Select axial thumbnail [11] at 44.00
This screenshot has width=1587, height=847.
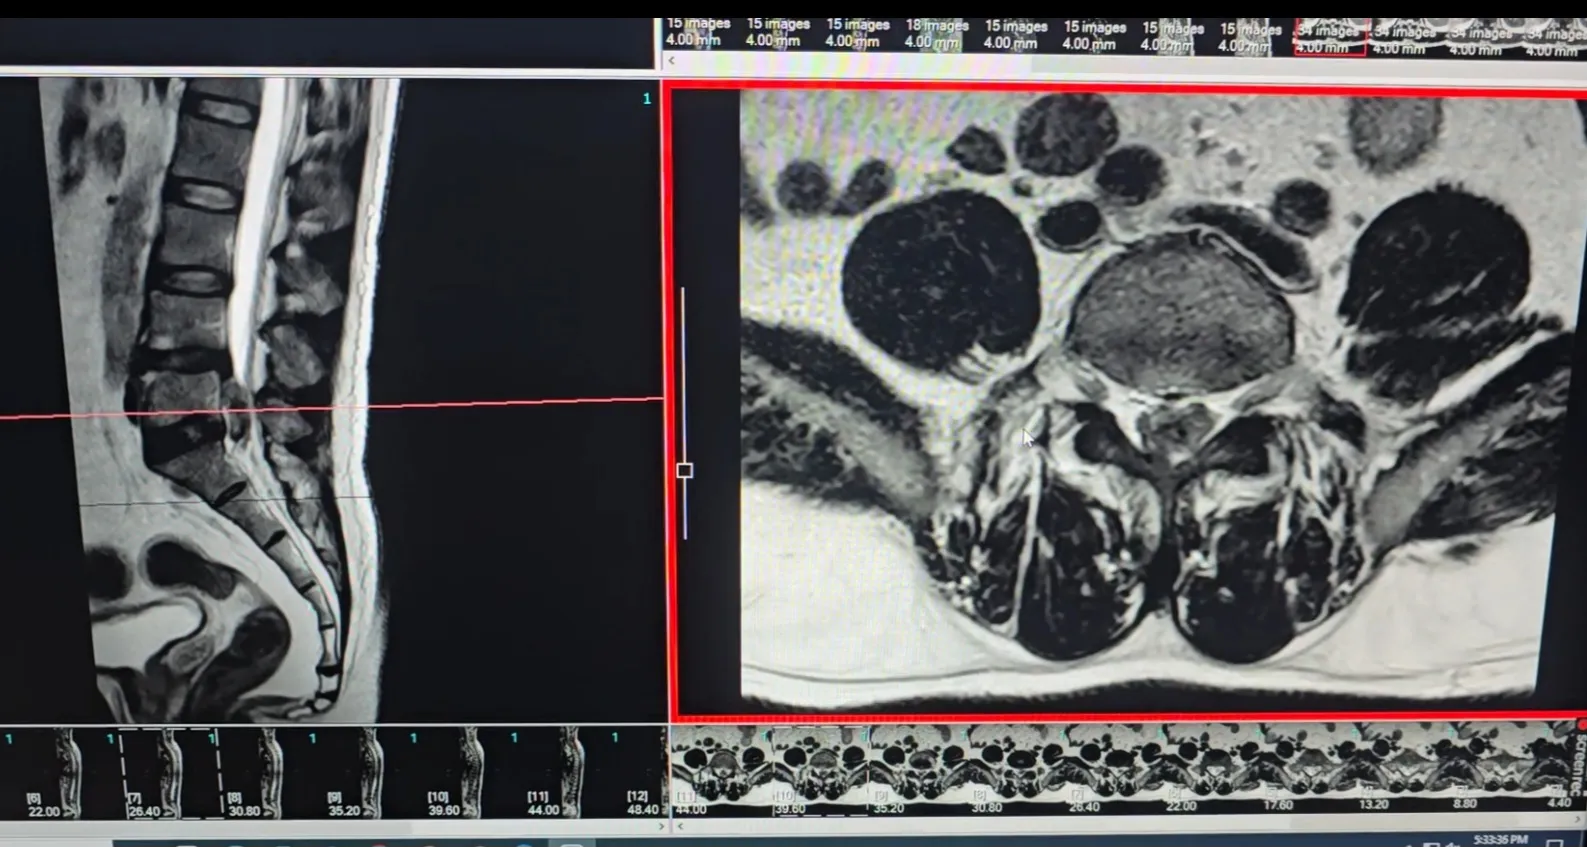[x=720, y=773]
